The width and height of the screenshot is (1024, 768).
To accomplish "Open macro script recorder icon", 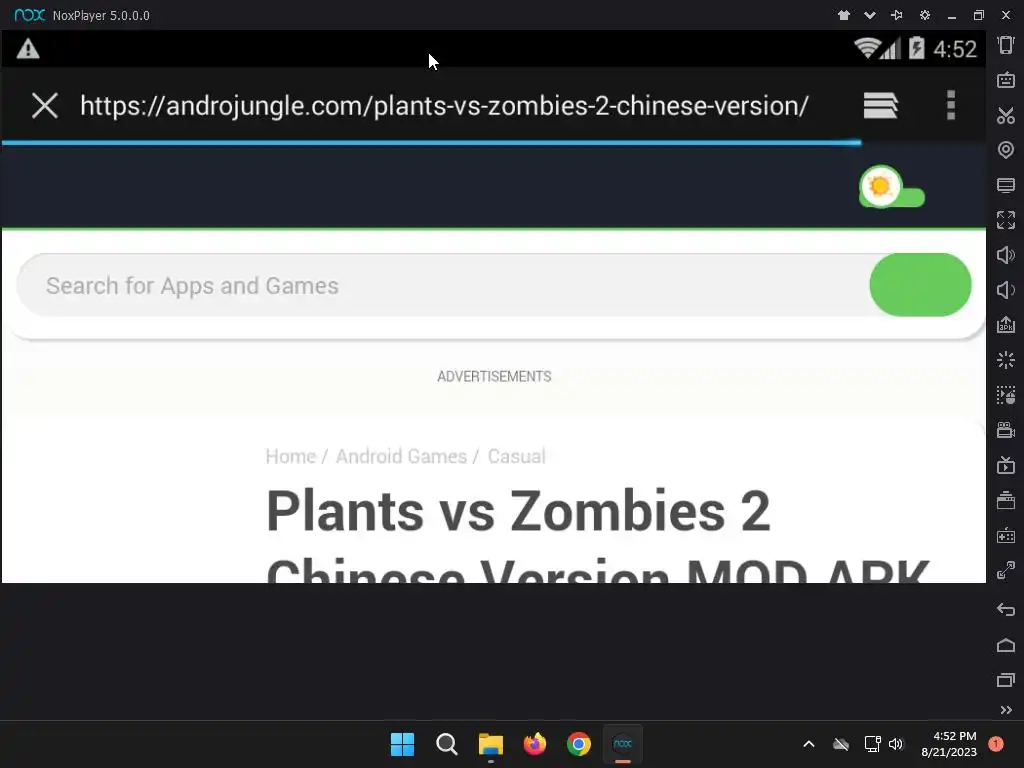I will [x=1006, y=395].
